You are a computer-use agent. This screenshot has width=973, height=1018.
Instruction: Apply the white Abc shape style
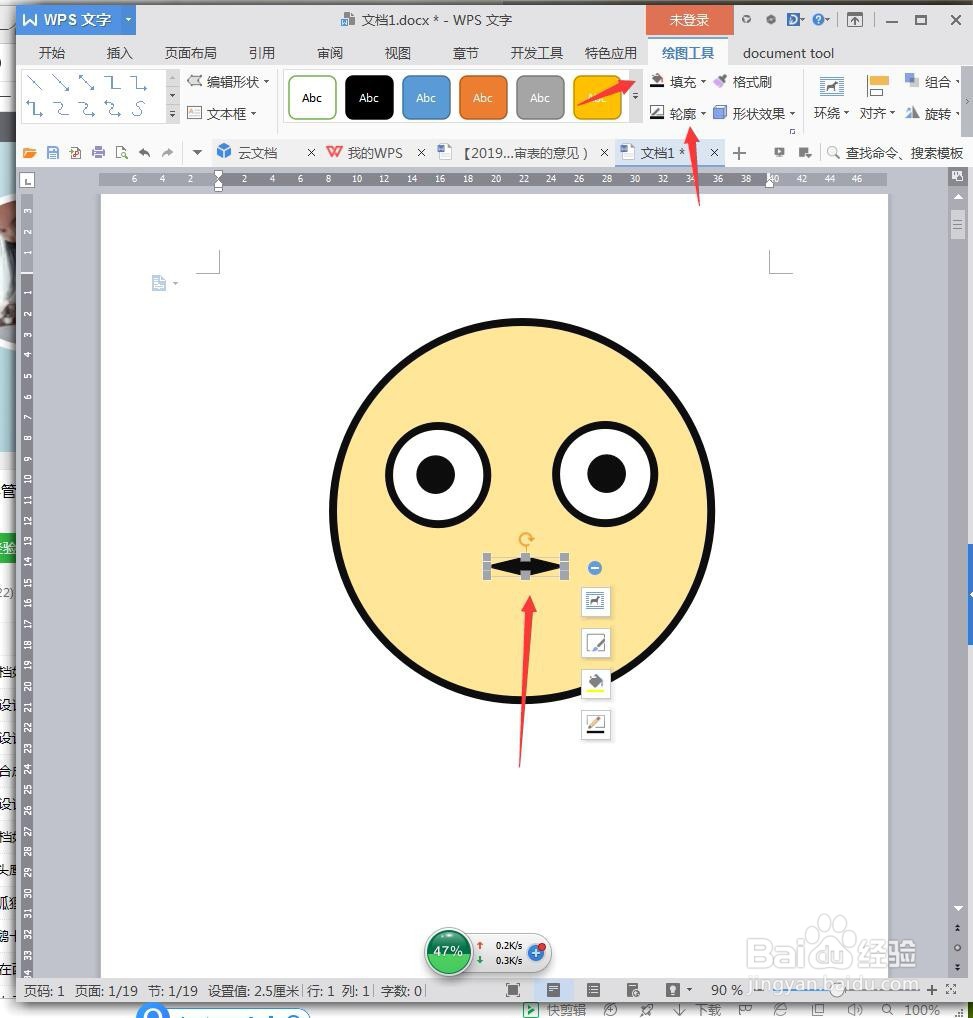tap(312, 98)
